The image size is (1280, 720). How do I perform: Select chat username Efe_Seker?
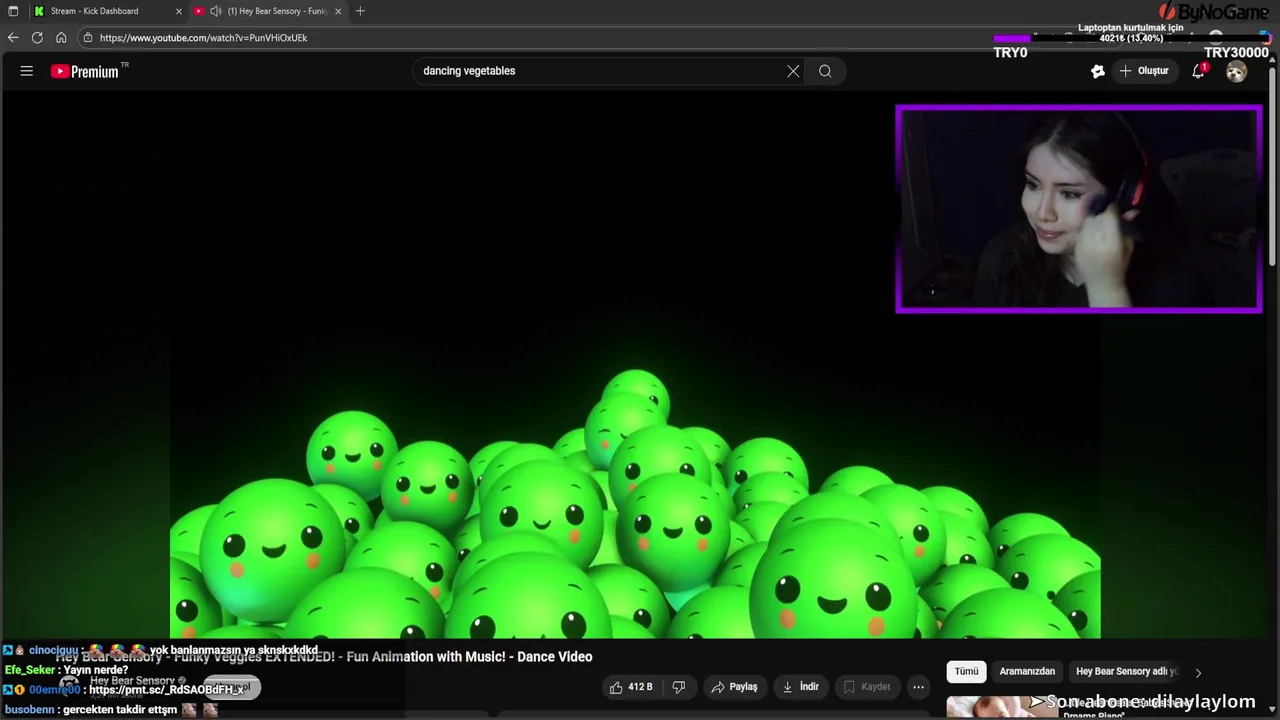(30, 670)
